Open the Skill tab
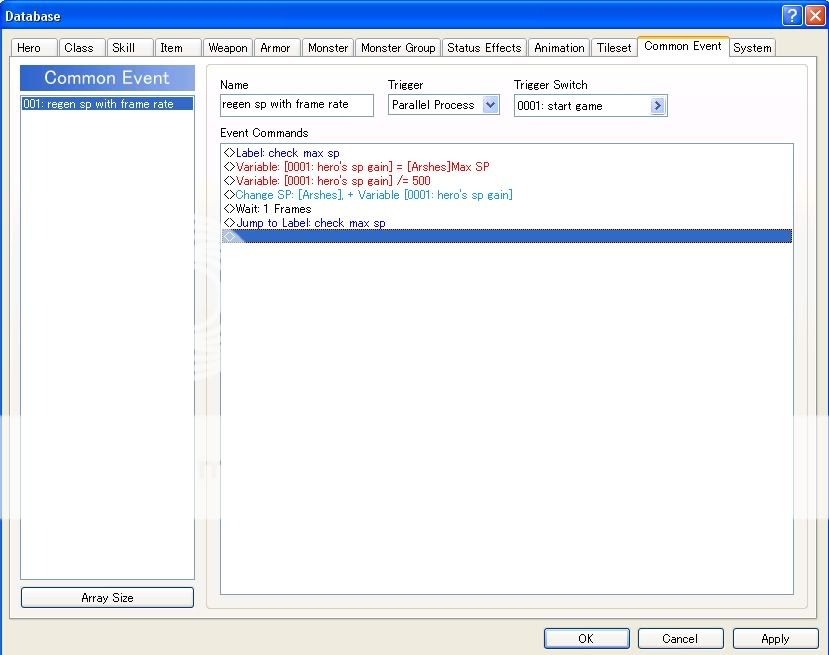The image size is (829, 655). (x=124, y=48)
